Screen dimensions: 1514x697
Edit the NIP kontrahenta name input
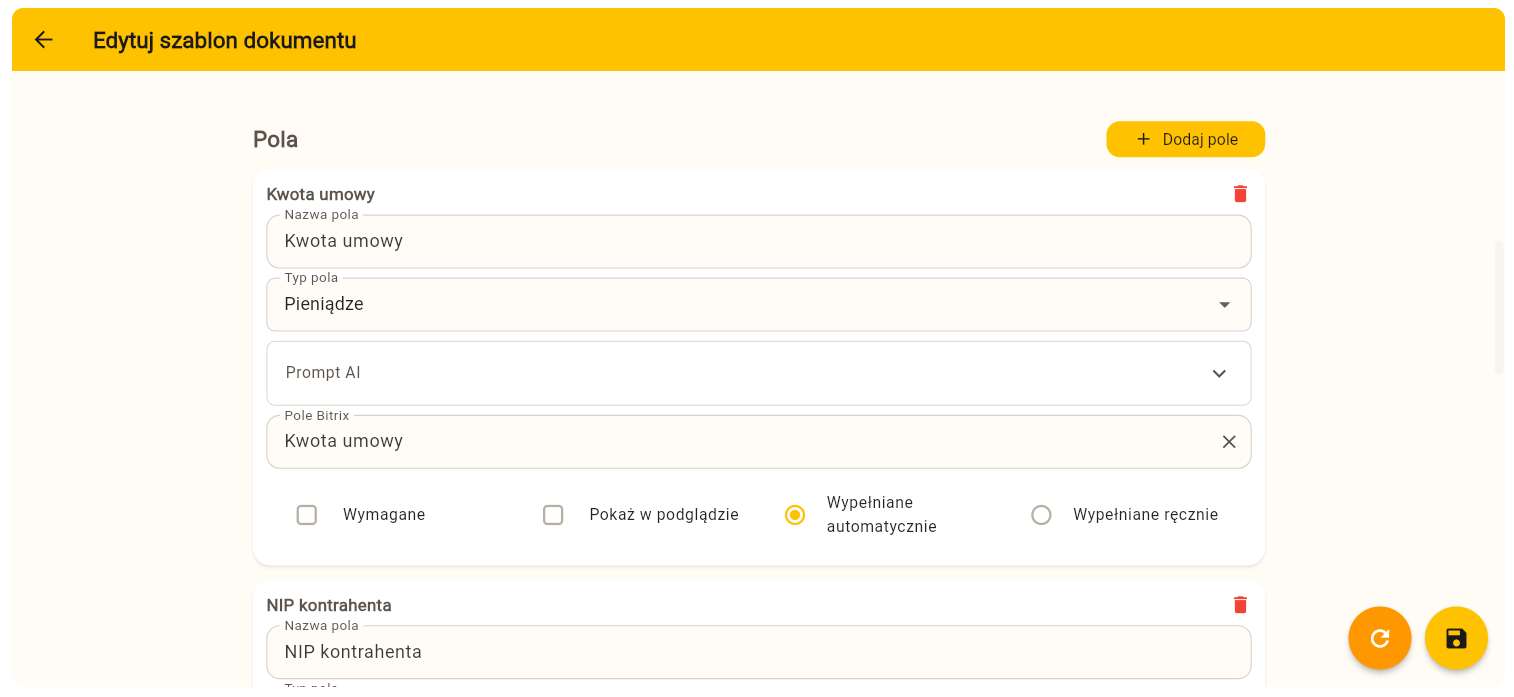click(740, 653)
